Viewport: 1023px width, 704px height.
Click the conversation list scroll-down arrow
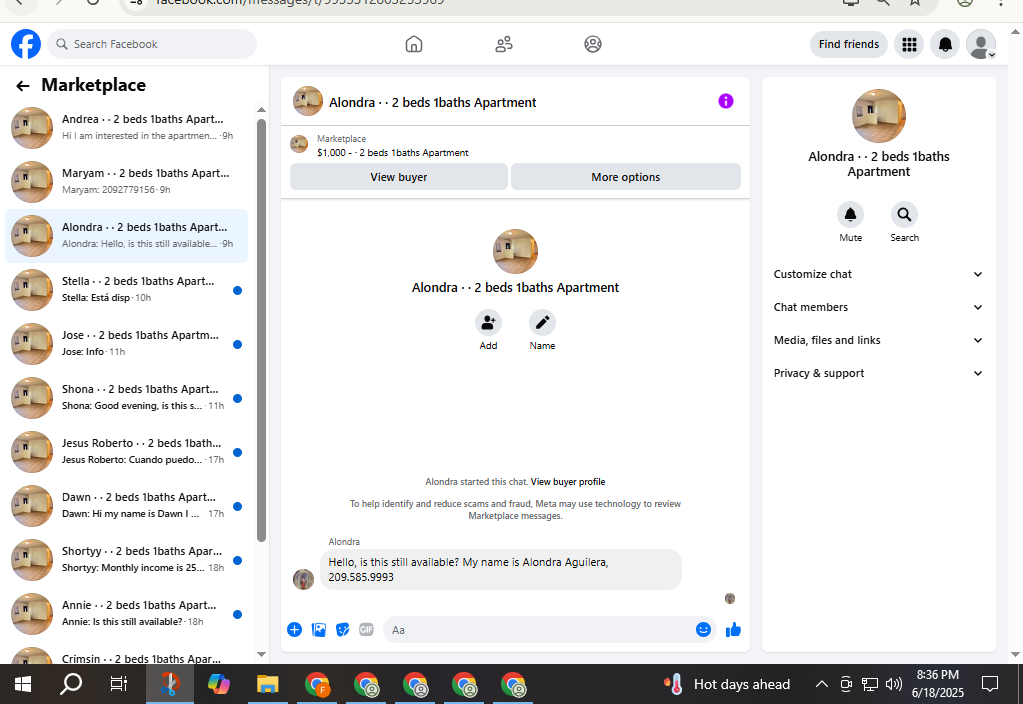pyautogui.click(x=262, y=654)
